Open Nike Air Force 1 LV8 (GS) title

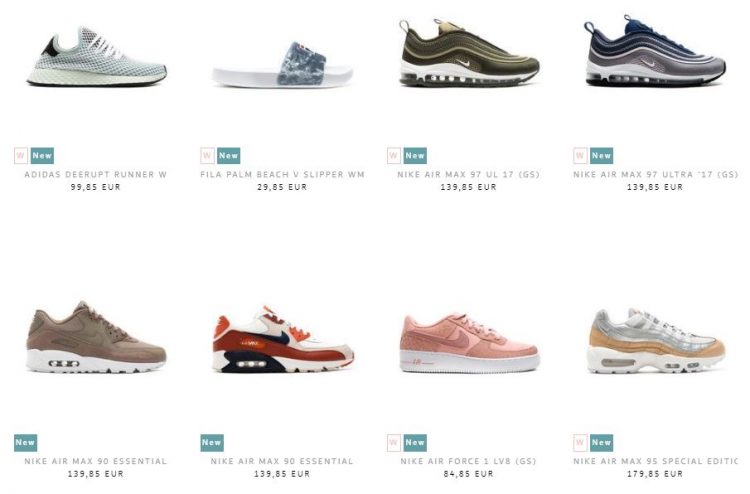[468, 461]
